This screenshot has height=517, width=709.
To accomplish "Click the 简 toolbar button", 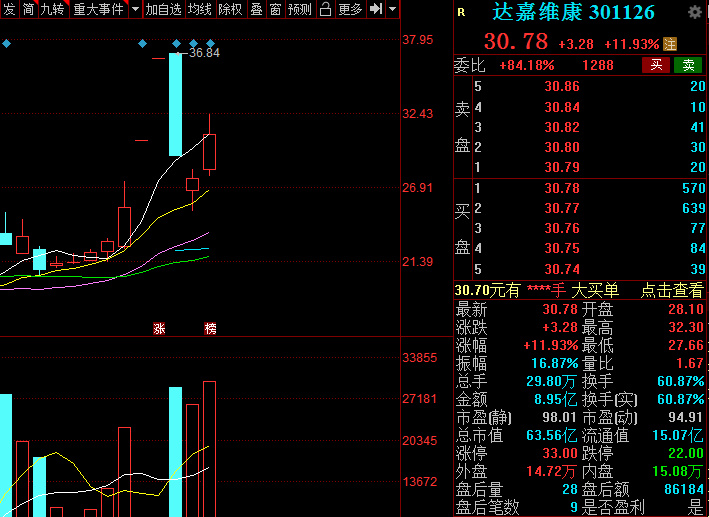I will 28,9.
